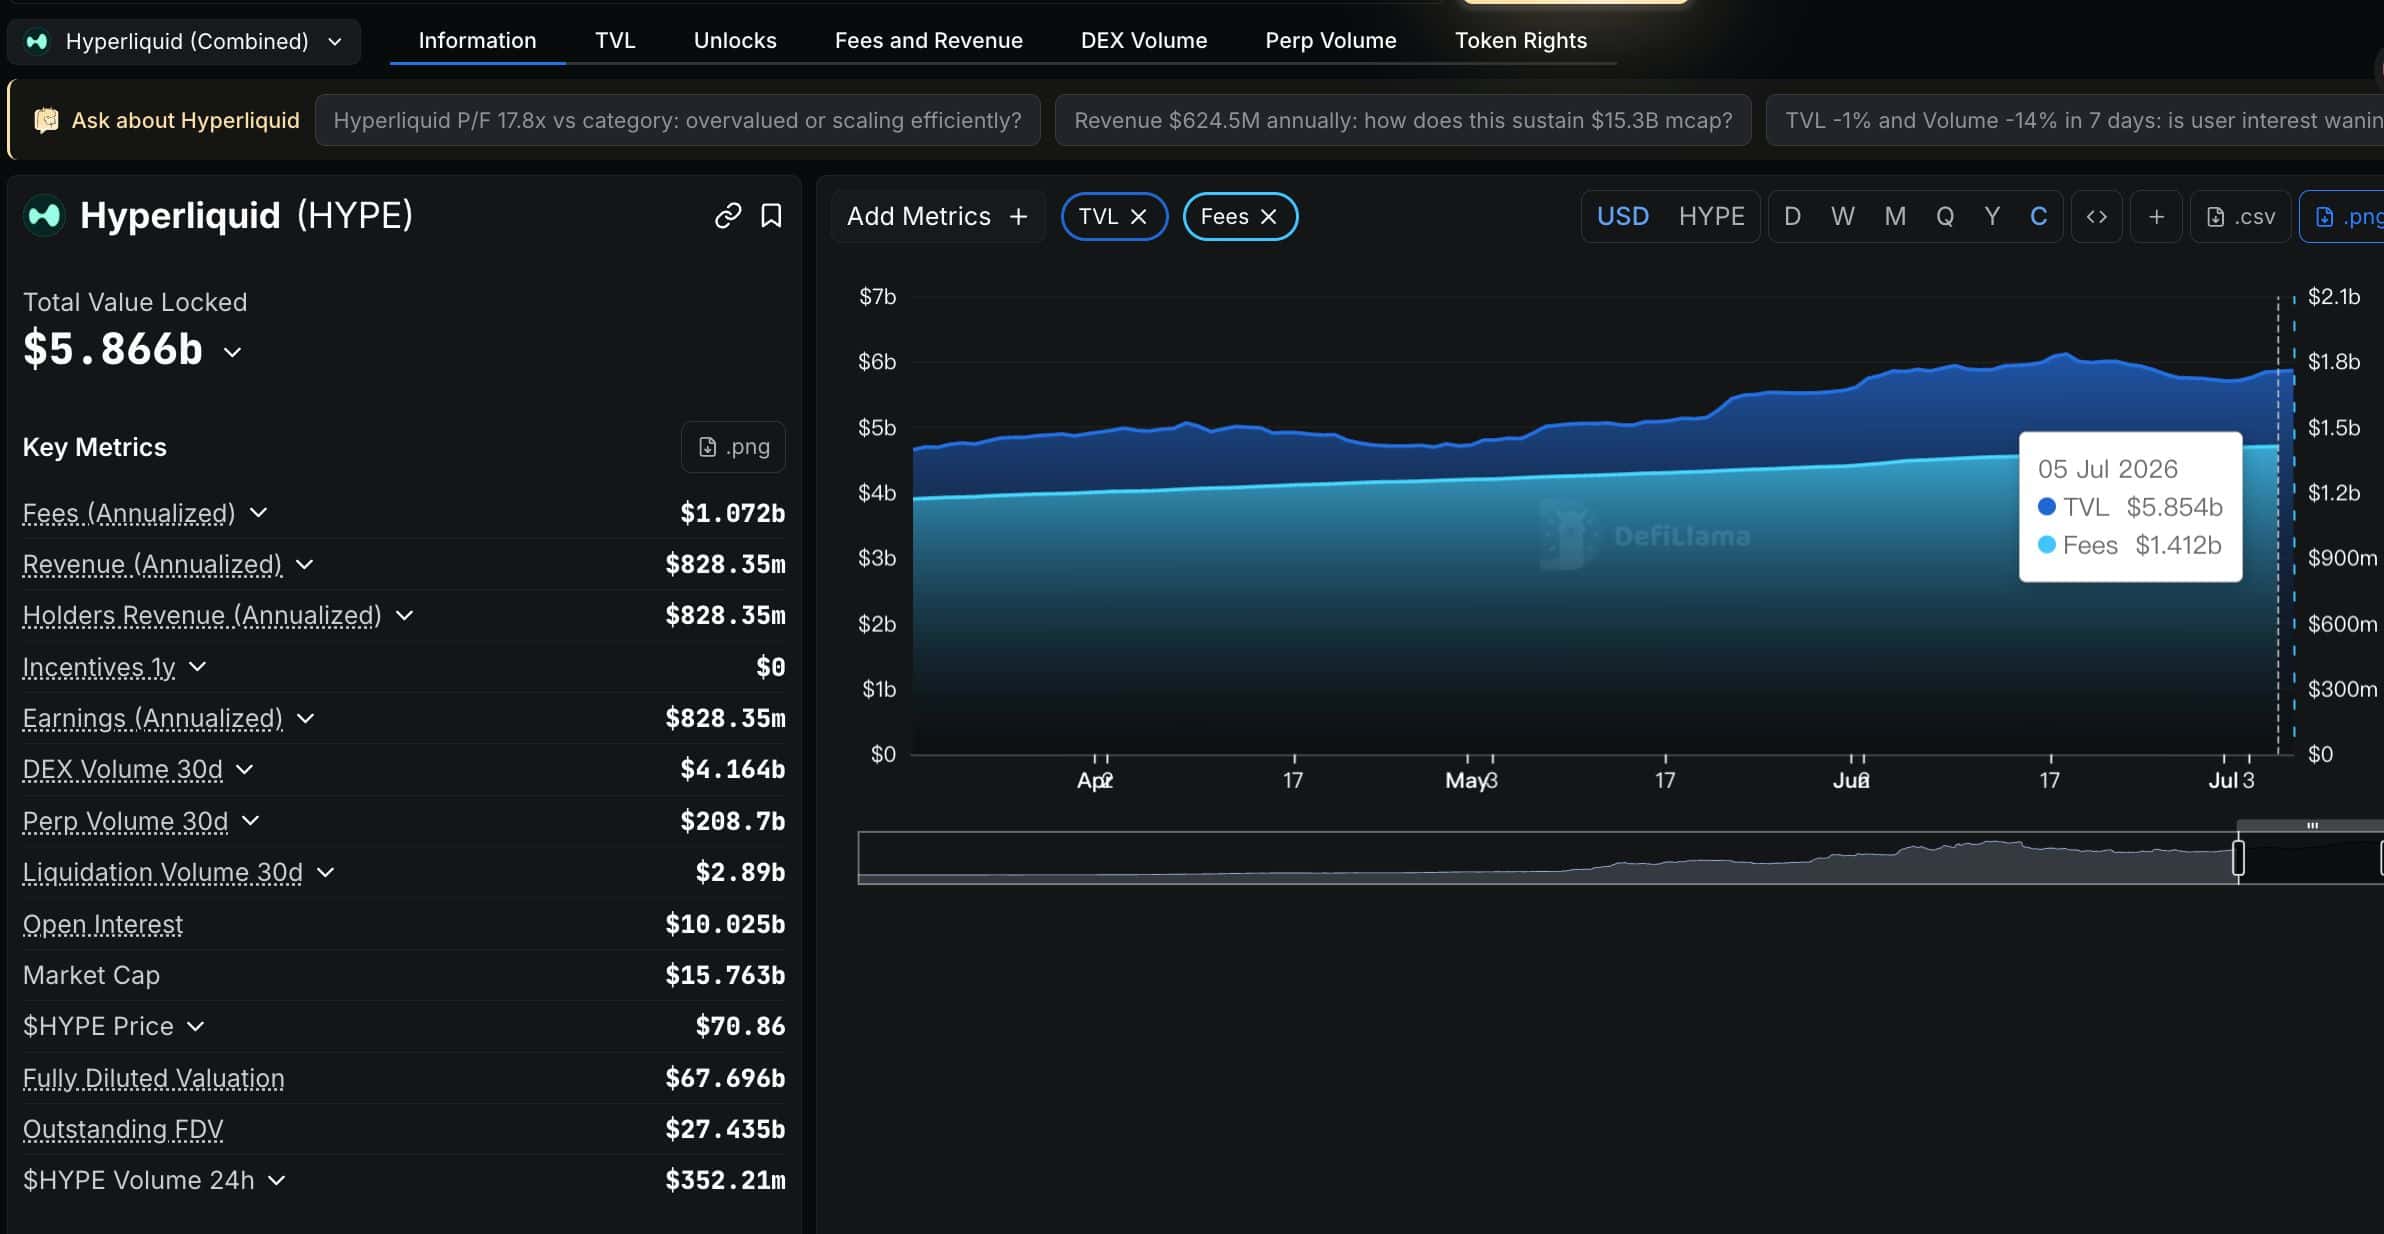Select the USD denomination toggle
The height and width of the screenshot is (1234, 2384).
point(1622,216)
